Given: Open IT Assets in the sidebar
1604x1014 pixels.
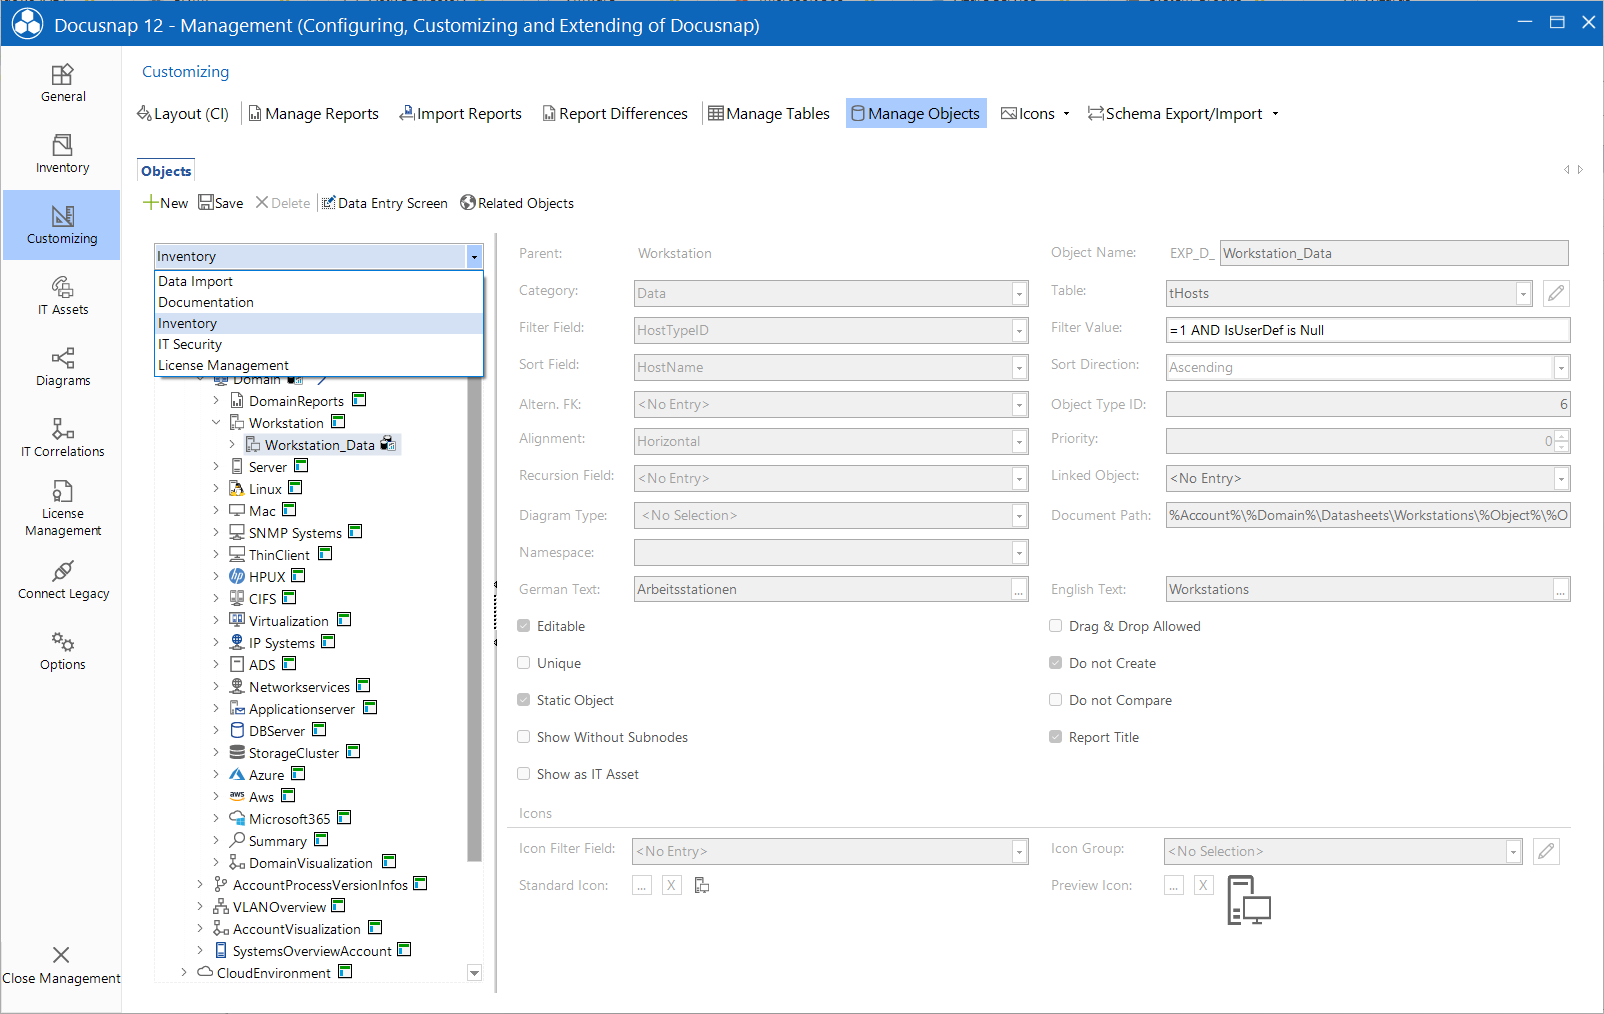Looking at the screenshot, I should [x=62, y=297].
